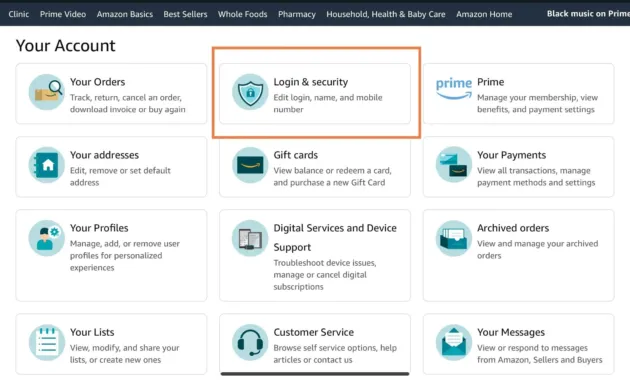Navigate to Whole Foods
Image resolution: width=630 pixels, height=380 pixels.
242,14
